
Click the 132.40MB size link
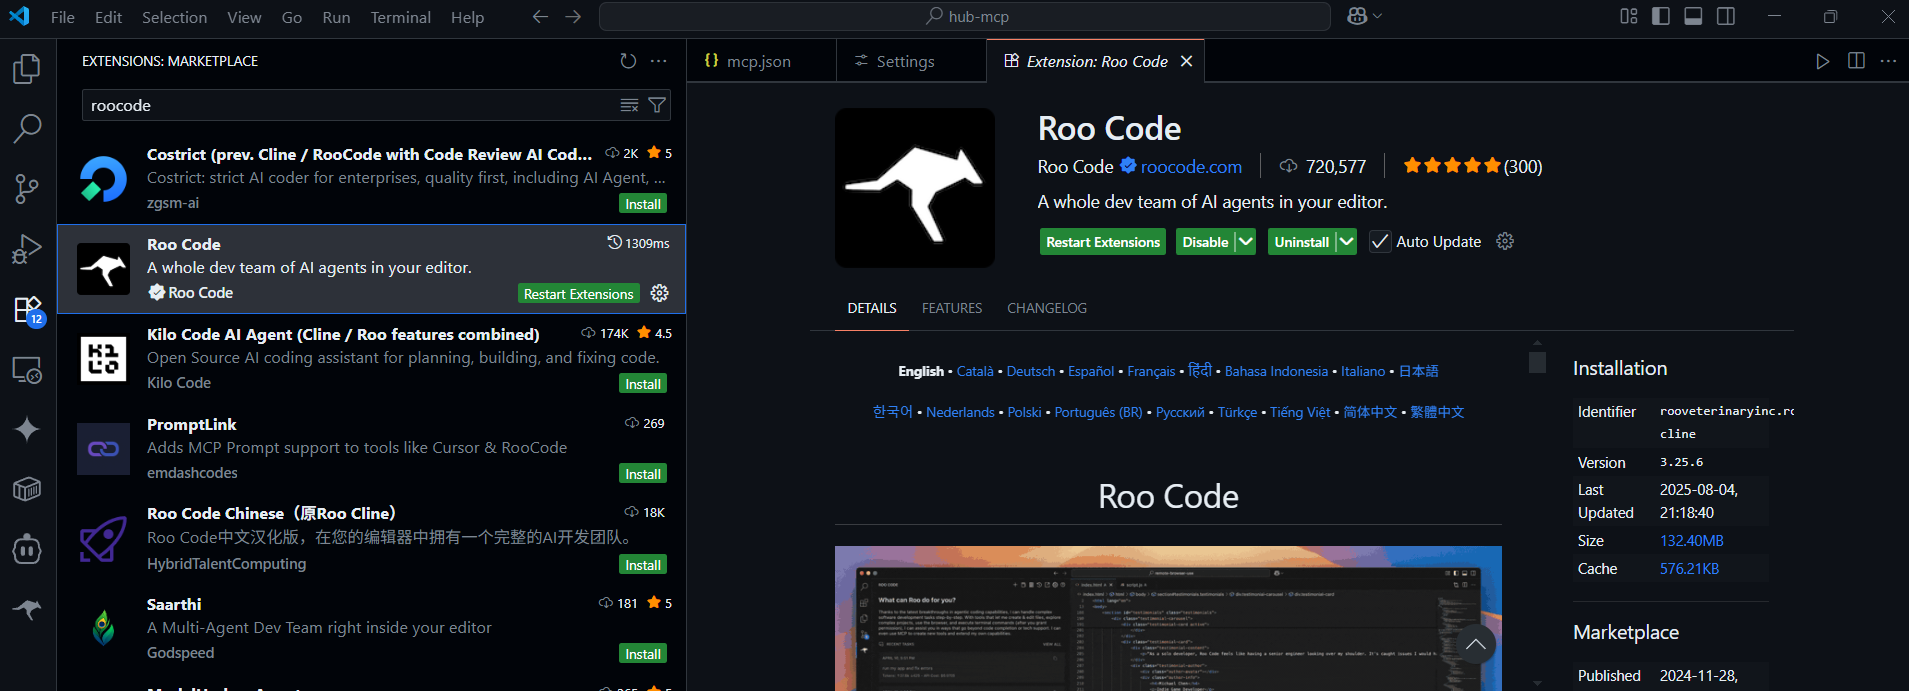point(1692,541)
